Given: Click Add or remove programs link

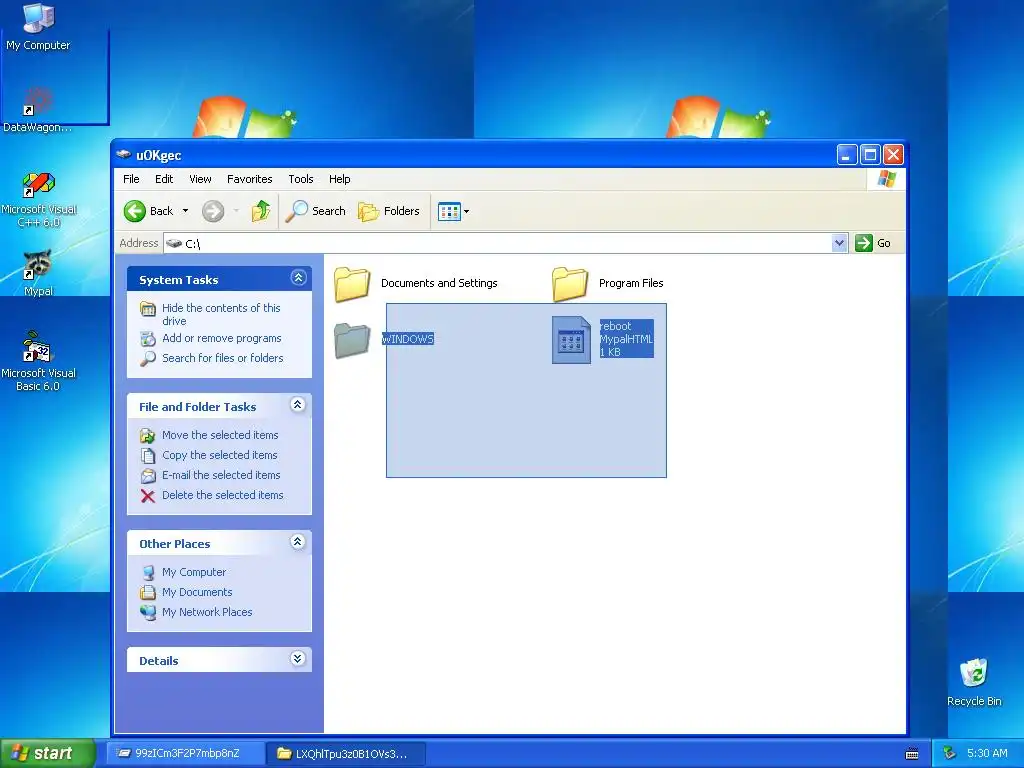Looking at the screenshot, I should [x=222, y=338].
